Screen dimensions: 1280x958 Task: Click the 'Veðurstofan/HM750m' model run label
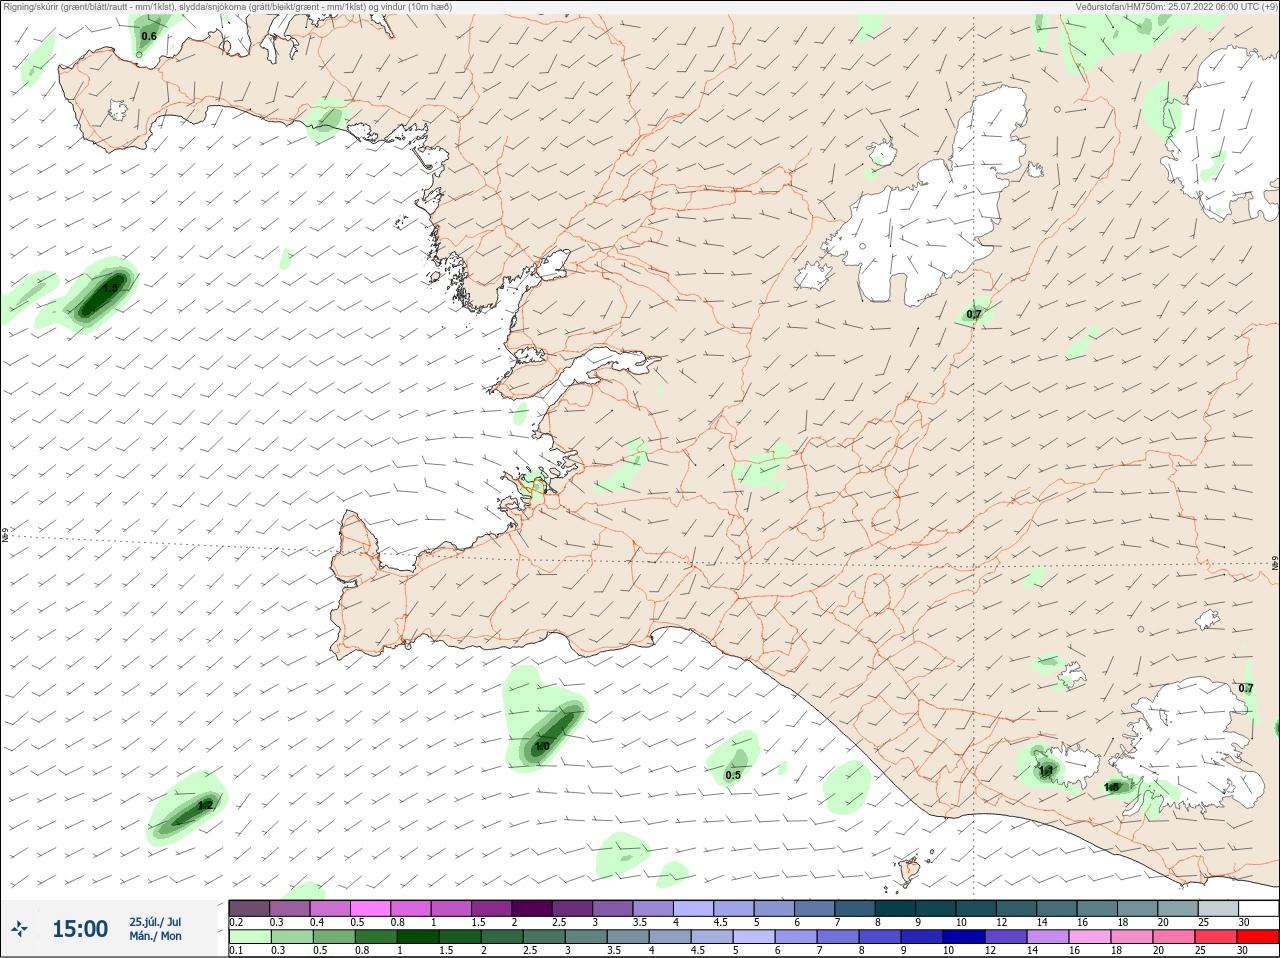[x=1176, y=7]
